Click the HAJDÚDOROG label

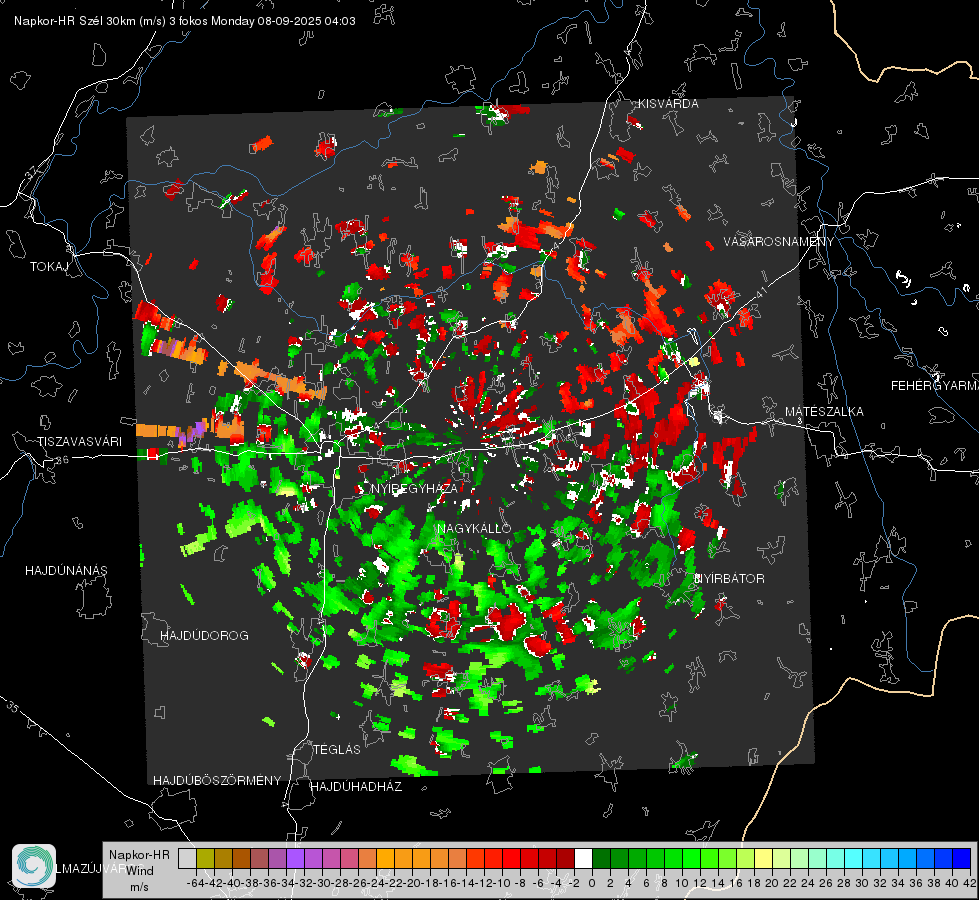pos(204,636)
